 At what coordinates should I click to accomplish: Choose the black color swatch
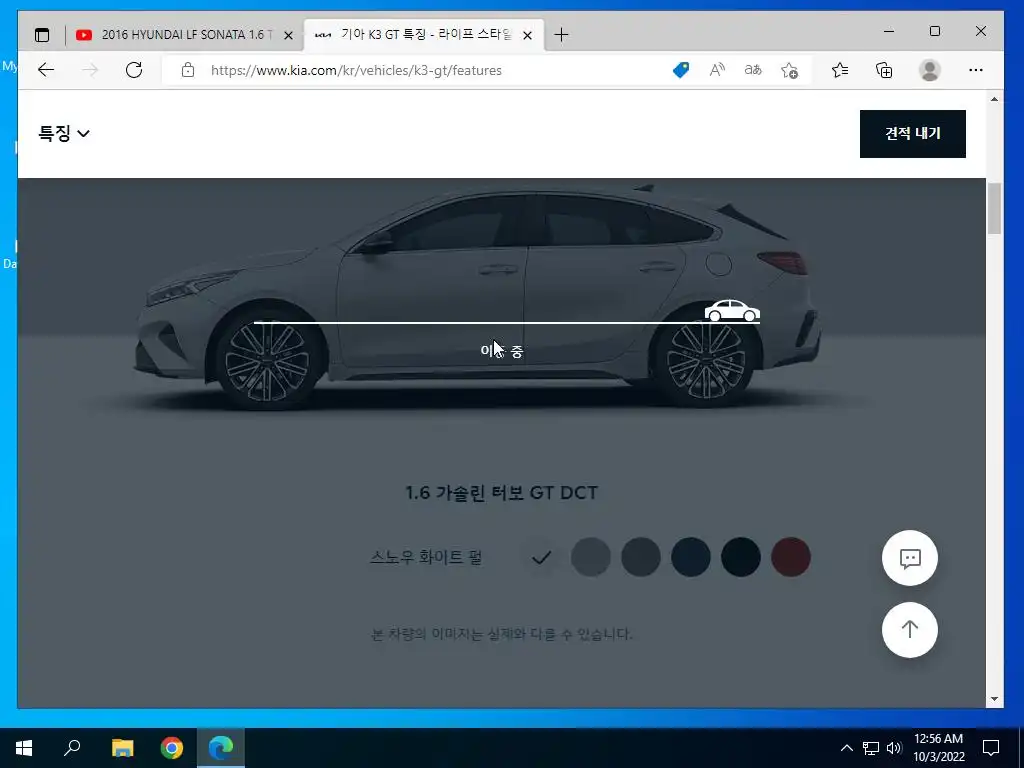[x=741, y=558]
